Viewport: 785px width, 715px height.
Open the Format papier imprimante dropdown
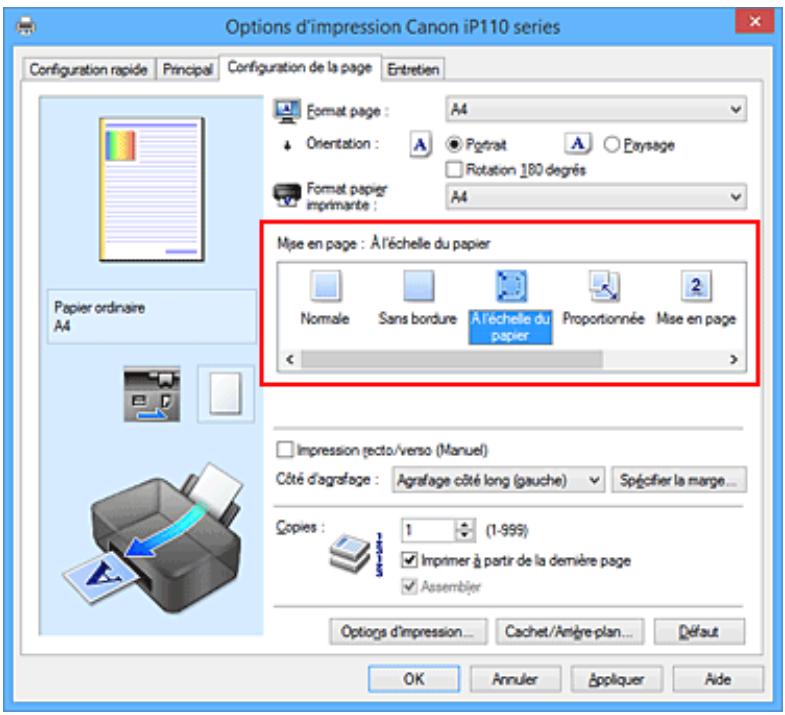[596, 197]
